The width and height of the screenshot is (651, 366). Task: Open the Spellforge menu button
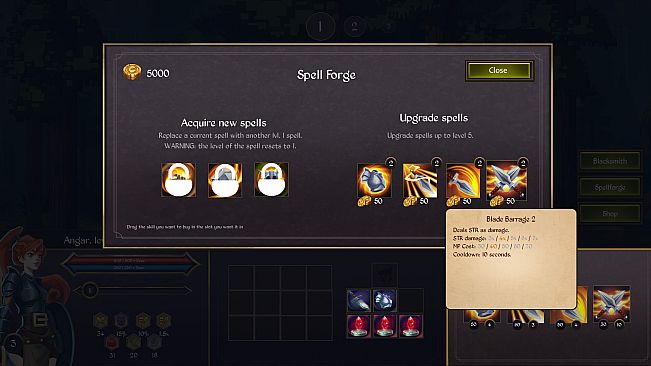coord(609,187)
